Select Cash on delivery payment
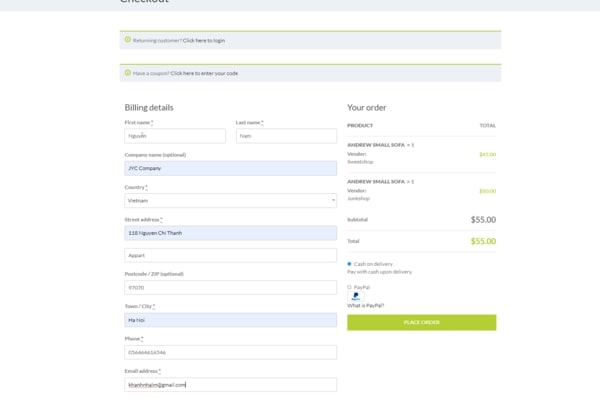600x400 pixels. [x=349, y=264]
